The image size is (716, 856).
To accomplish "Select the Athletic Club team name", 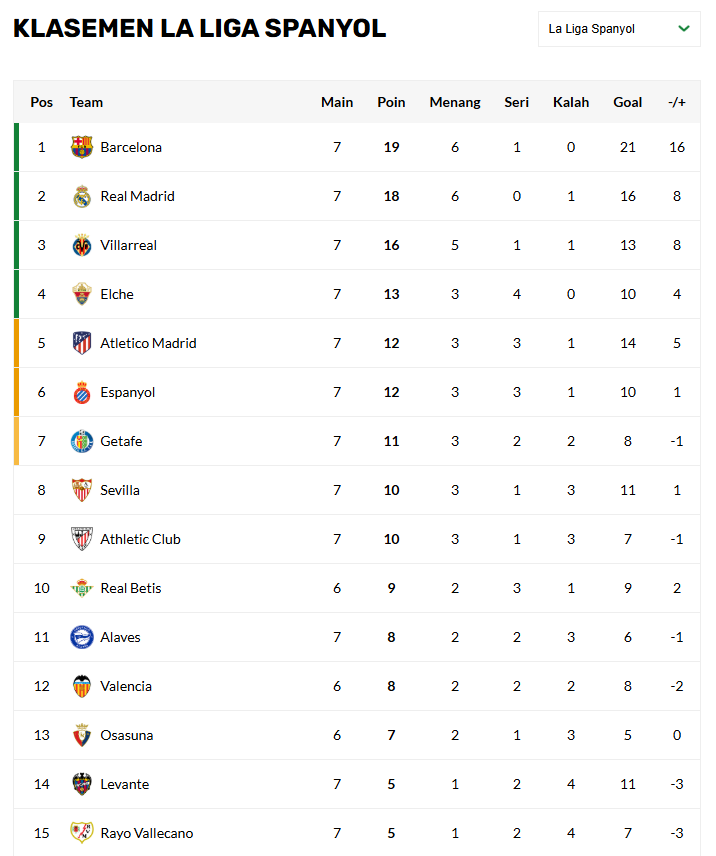I will tap(140, 539).
